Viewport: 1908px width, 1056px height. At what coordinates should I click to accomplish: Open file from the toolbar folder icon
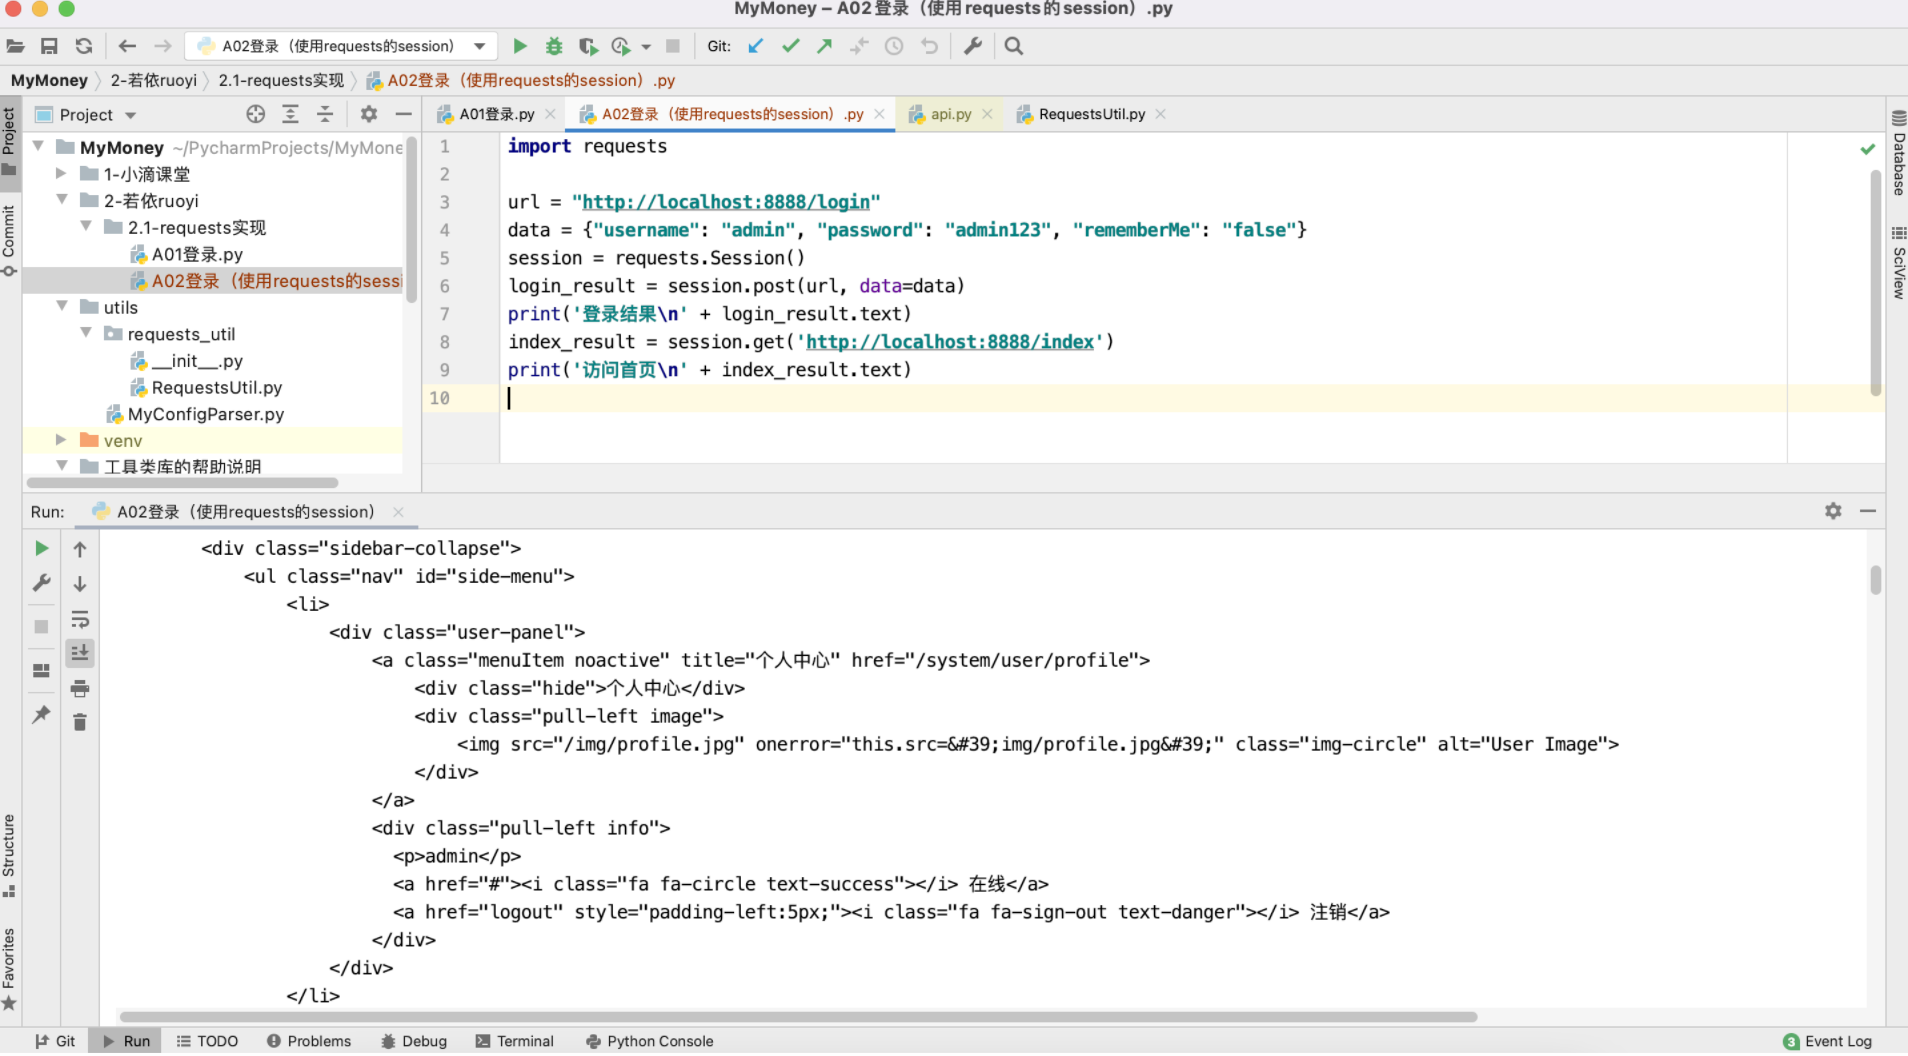[15, 46]
